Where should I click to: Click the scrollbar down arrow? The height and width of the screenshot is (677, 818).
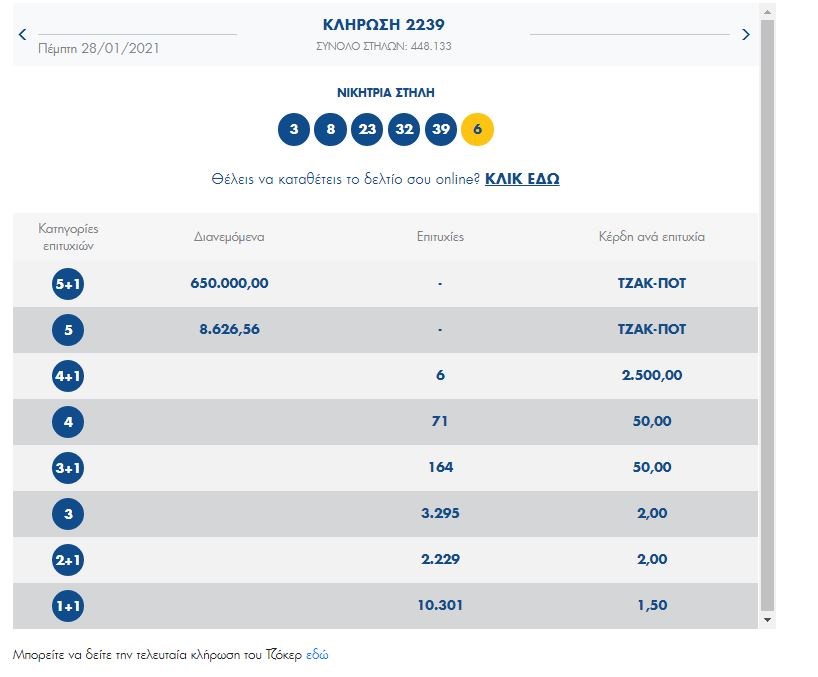click(x=767, y=621)
